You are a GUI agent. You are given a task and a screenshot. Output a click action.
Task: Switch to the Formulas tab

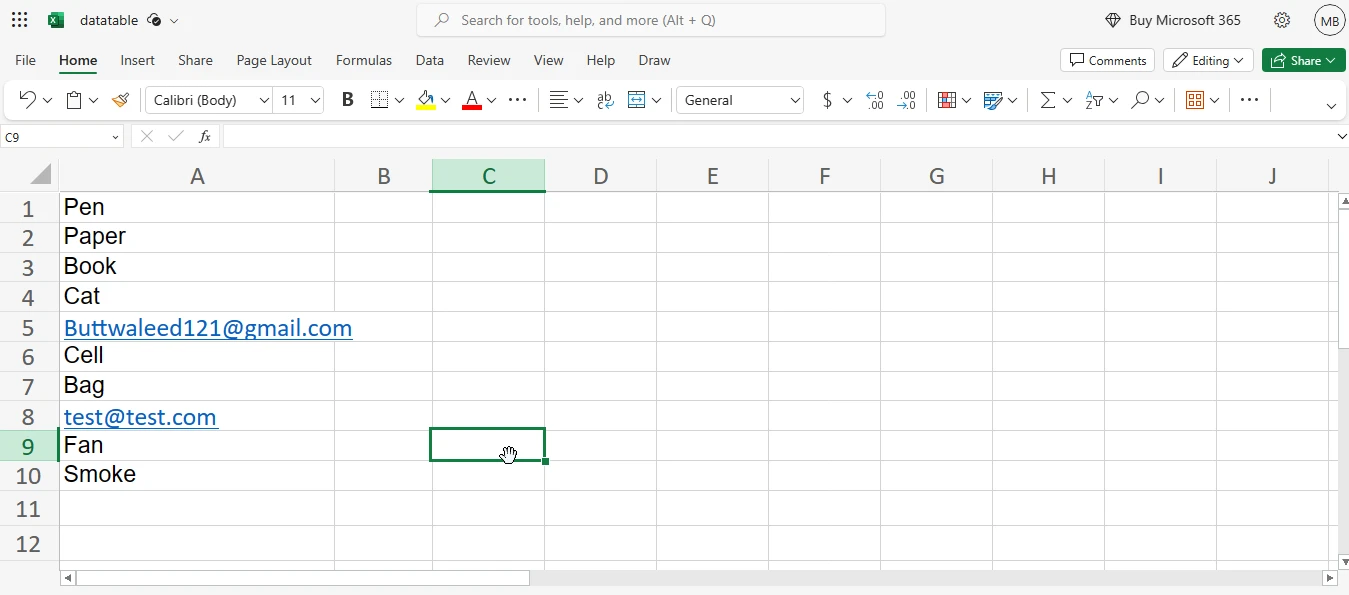tap(363, 60)
